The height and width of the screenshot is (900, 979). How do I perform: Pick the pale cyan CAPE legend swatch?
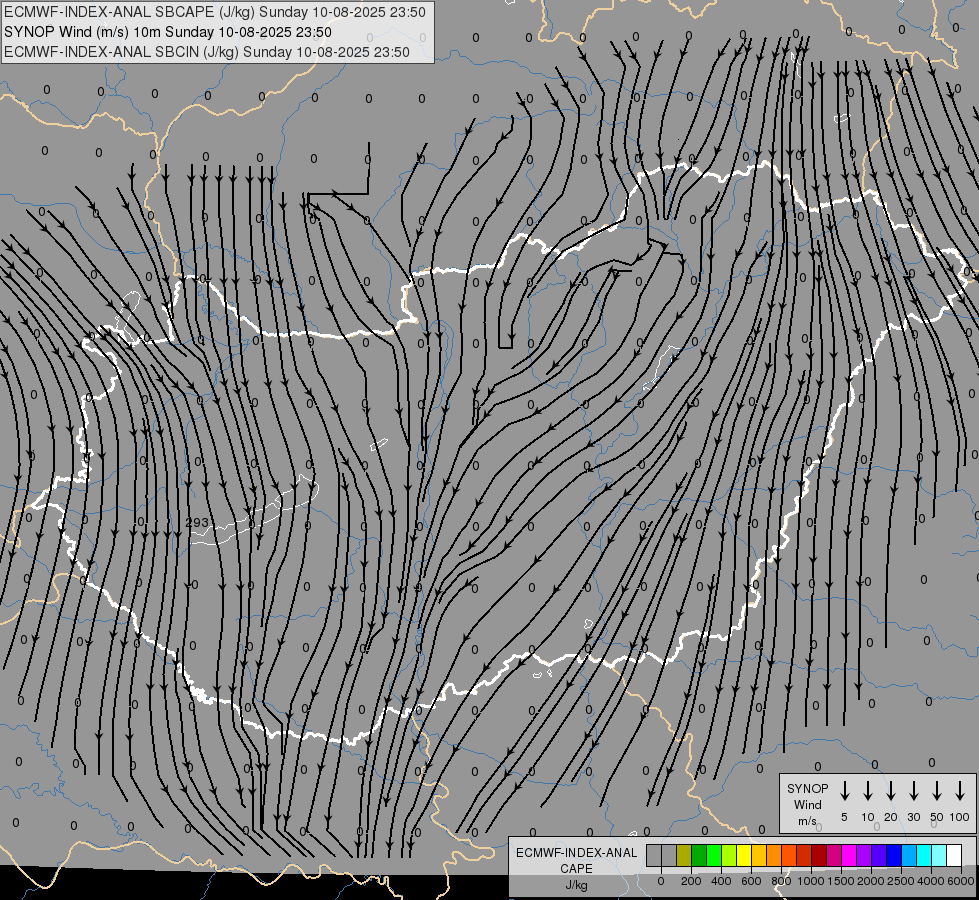[x=938, y=855]
